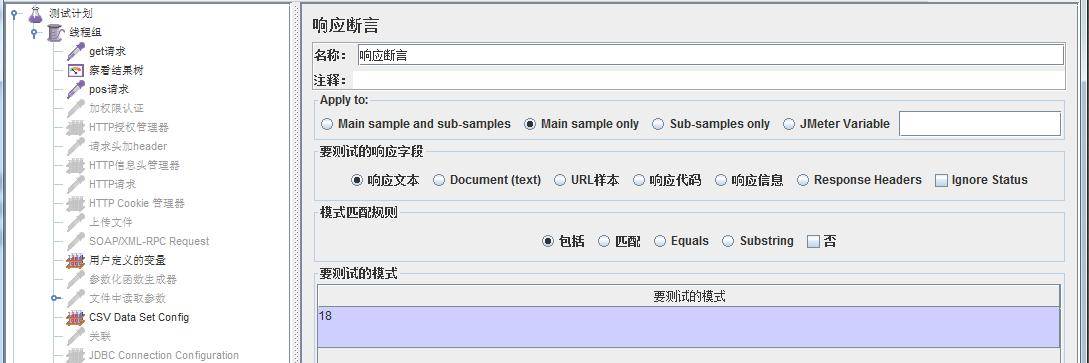Select the pattern row containing 18

coord(689,327)
